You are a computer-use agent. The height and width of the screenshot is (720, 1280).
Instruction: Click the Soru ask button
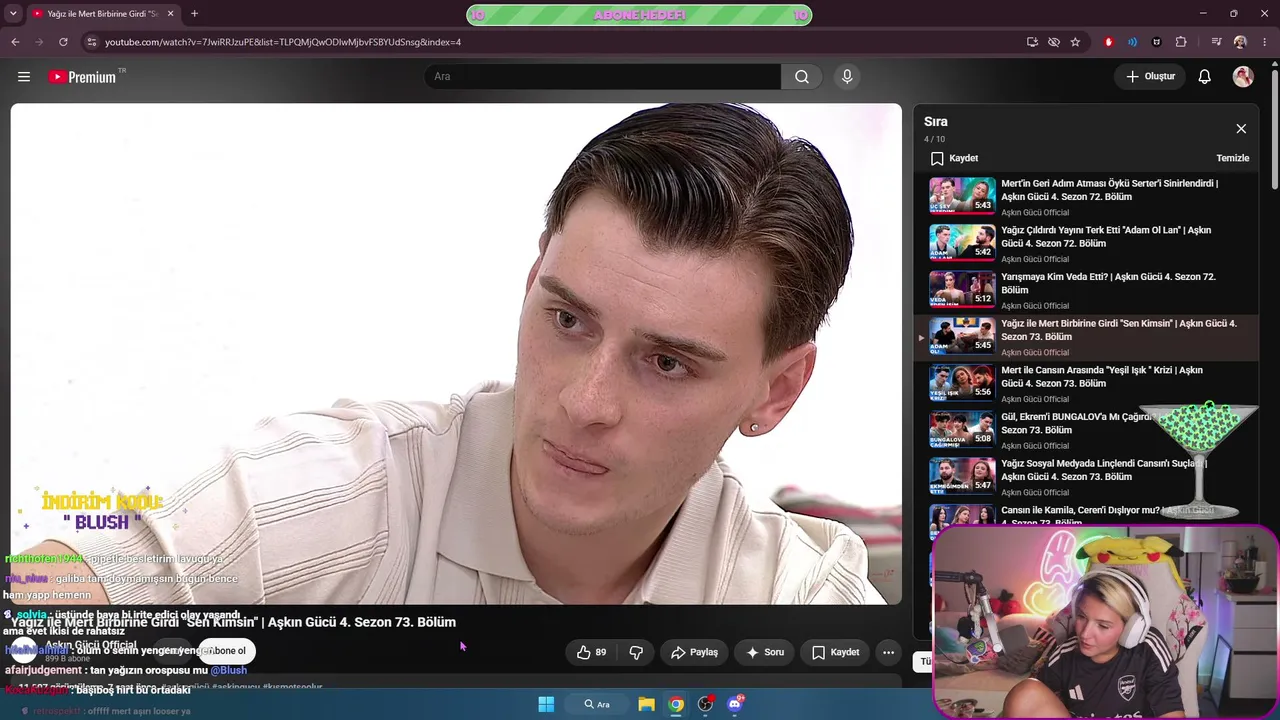(x=765, y=652)
